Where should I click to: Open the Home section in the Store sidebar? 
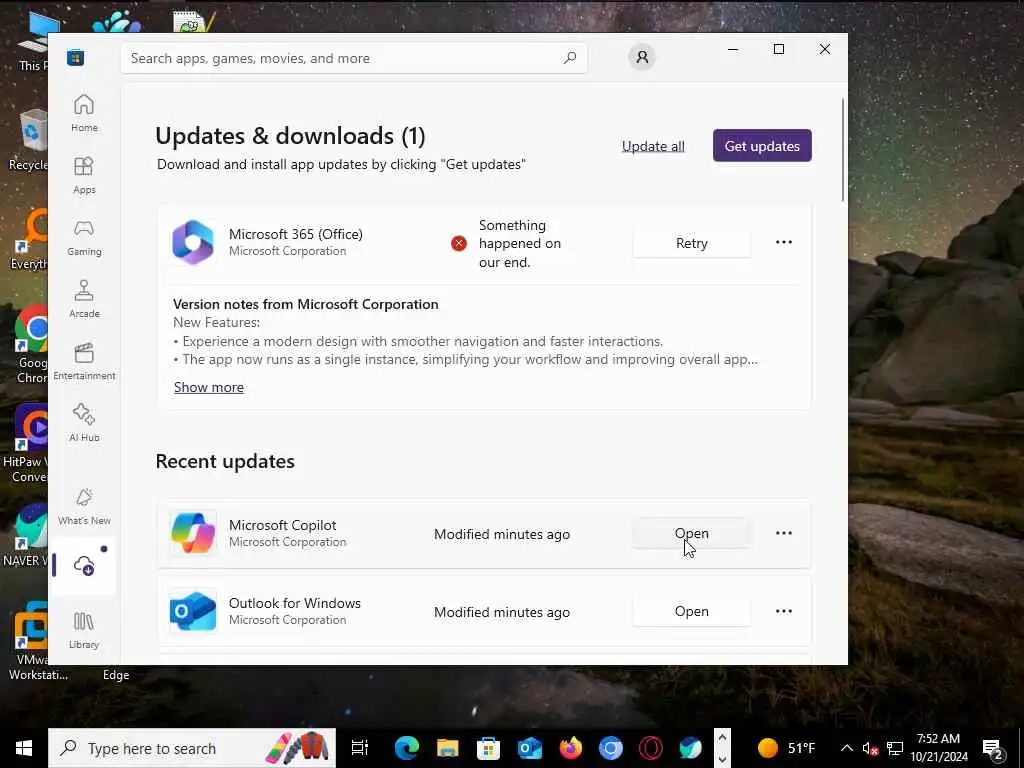click(x=84, y=113)
